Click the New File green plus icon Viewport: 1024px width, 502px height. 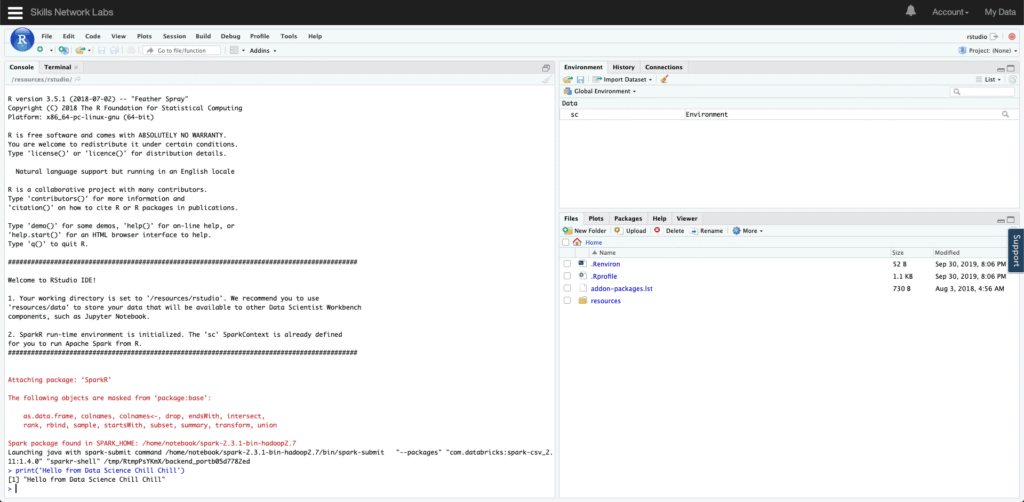(x=40, y=50)
